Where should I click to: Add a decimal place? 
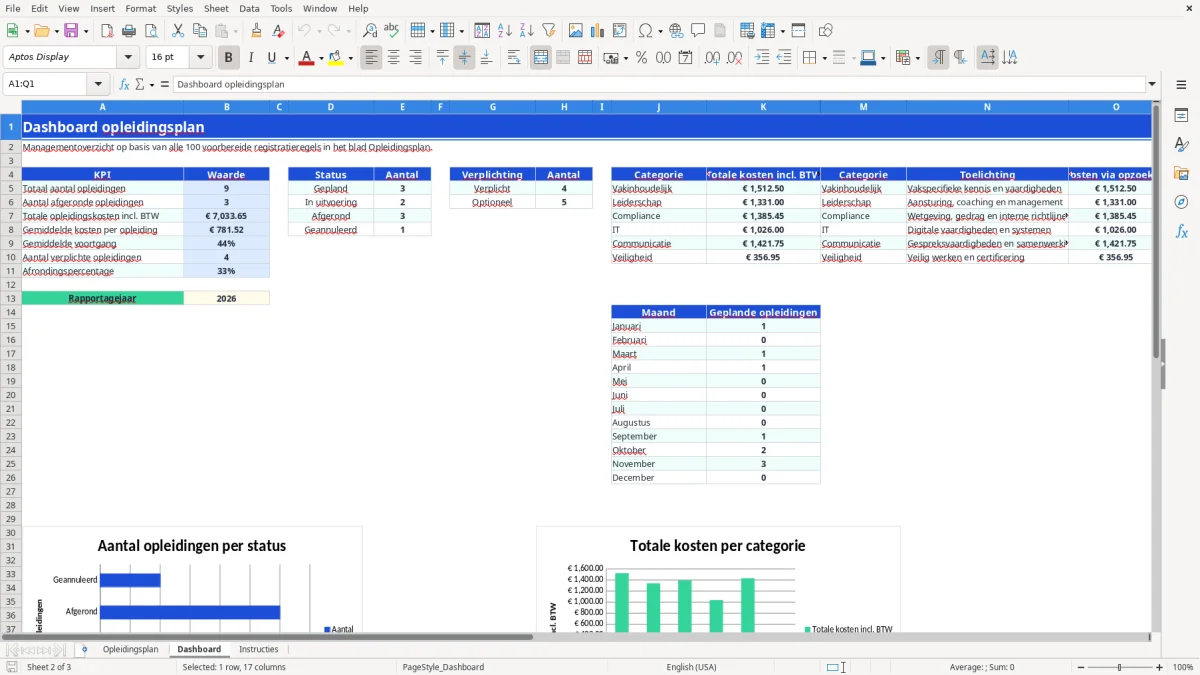713,58
